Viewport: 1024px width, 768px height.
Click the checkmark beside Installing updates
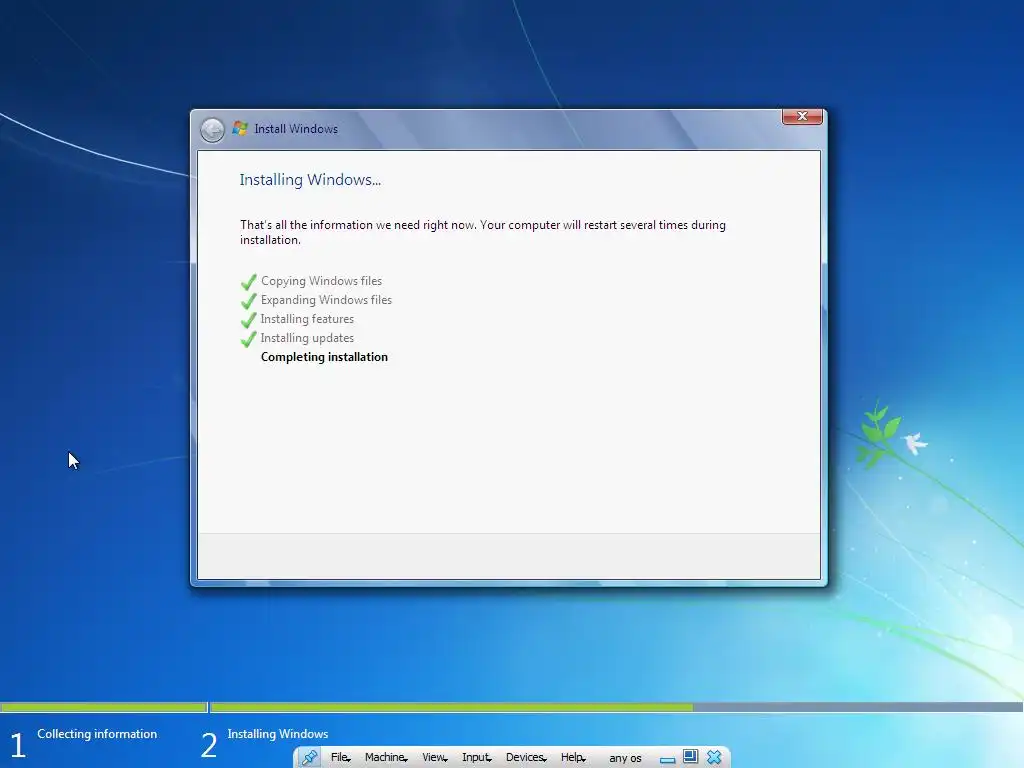click(x=249, y=338)
